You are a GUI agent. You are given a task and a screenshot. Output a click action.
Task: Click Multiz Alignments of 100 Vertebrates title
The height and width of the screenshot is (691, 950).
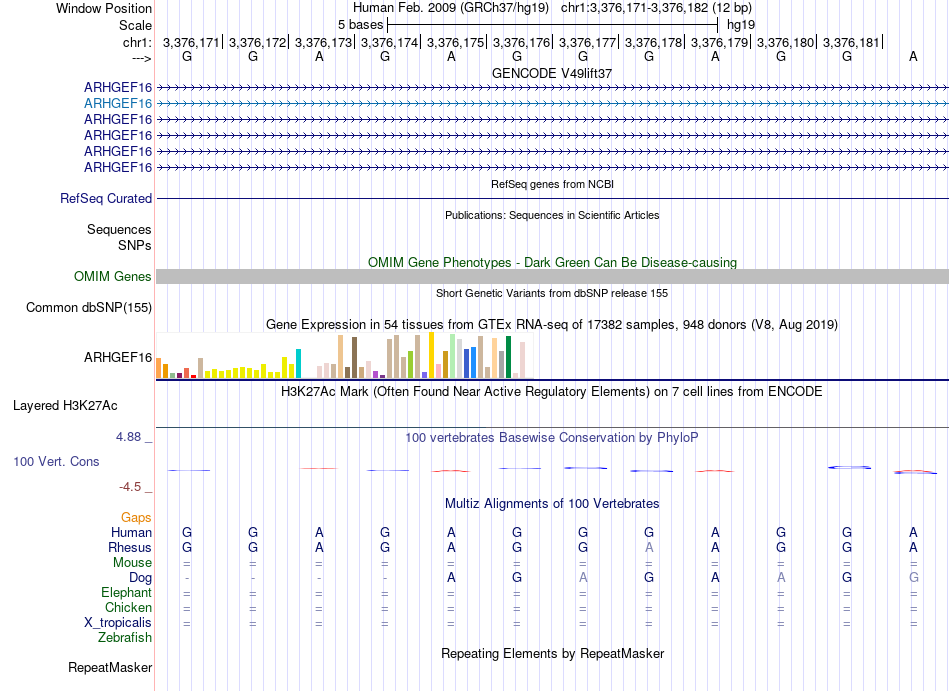pyautogui.click(x=552, y=503)
